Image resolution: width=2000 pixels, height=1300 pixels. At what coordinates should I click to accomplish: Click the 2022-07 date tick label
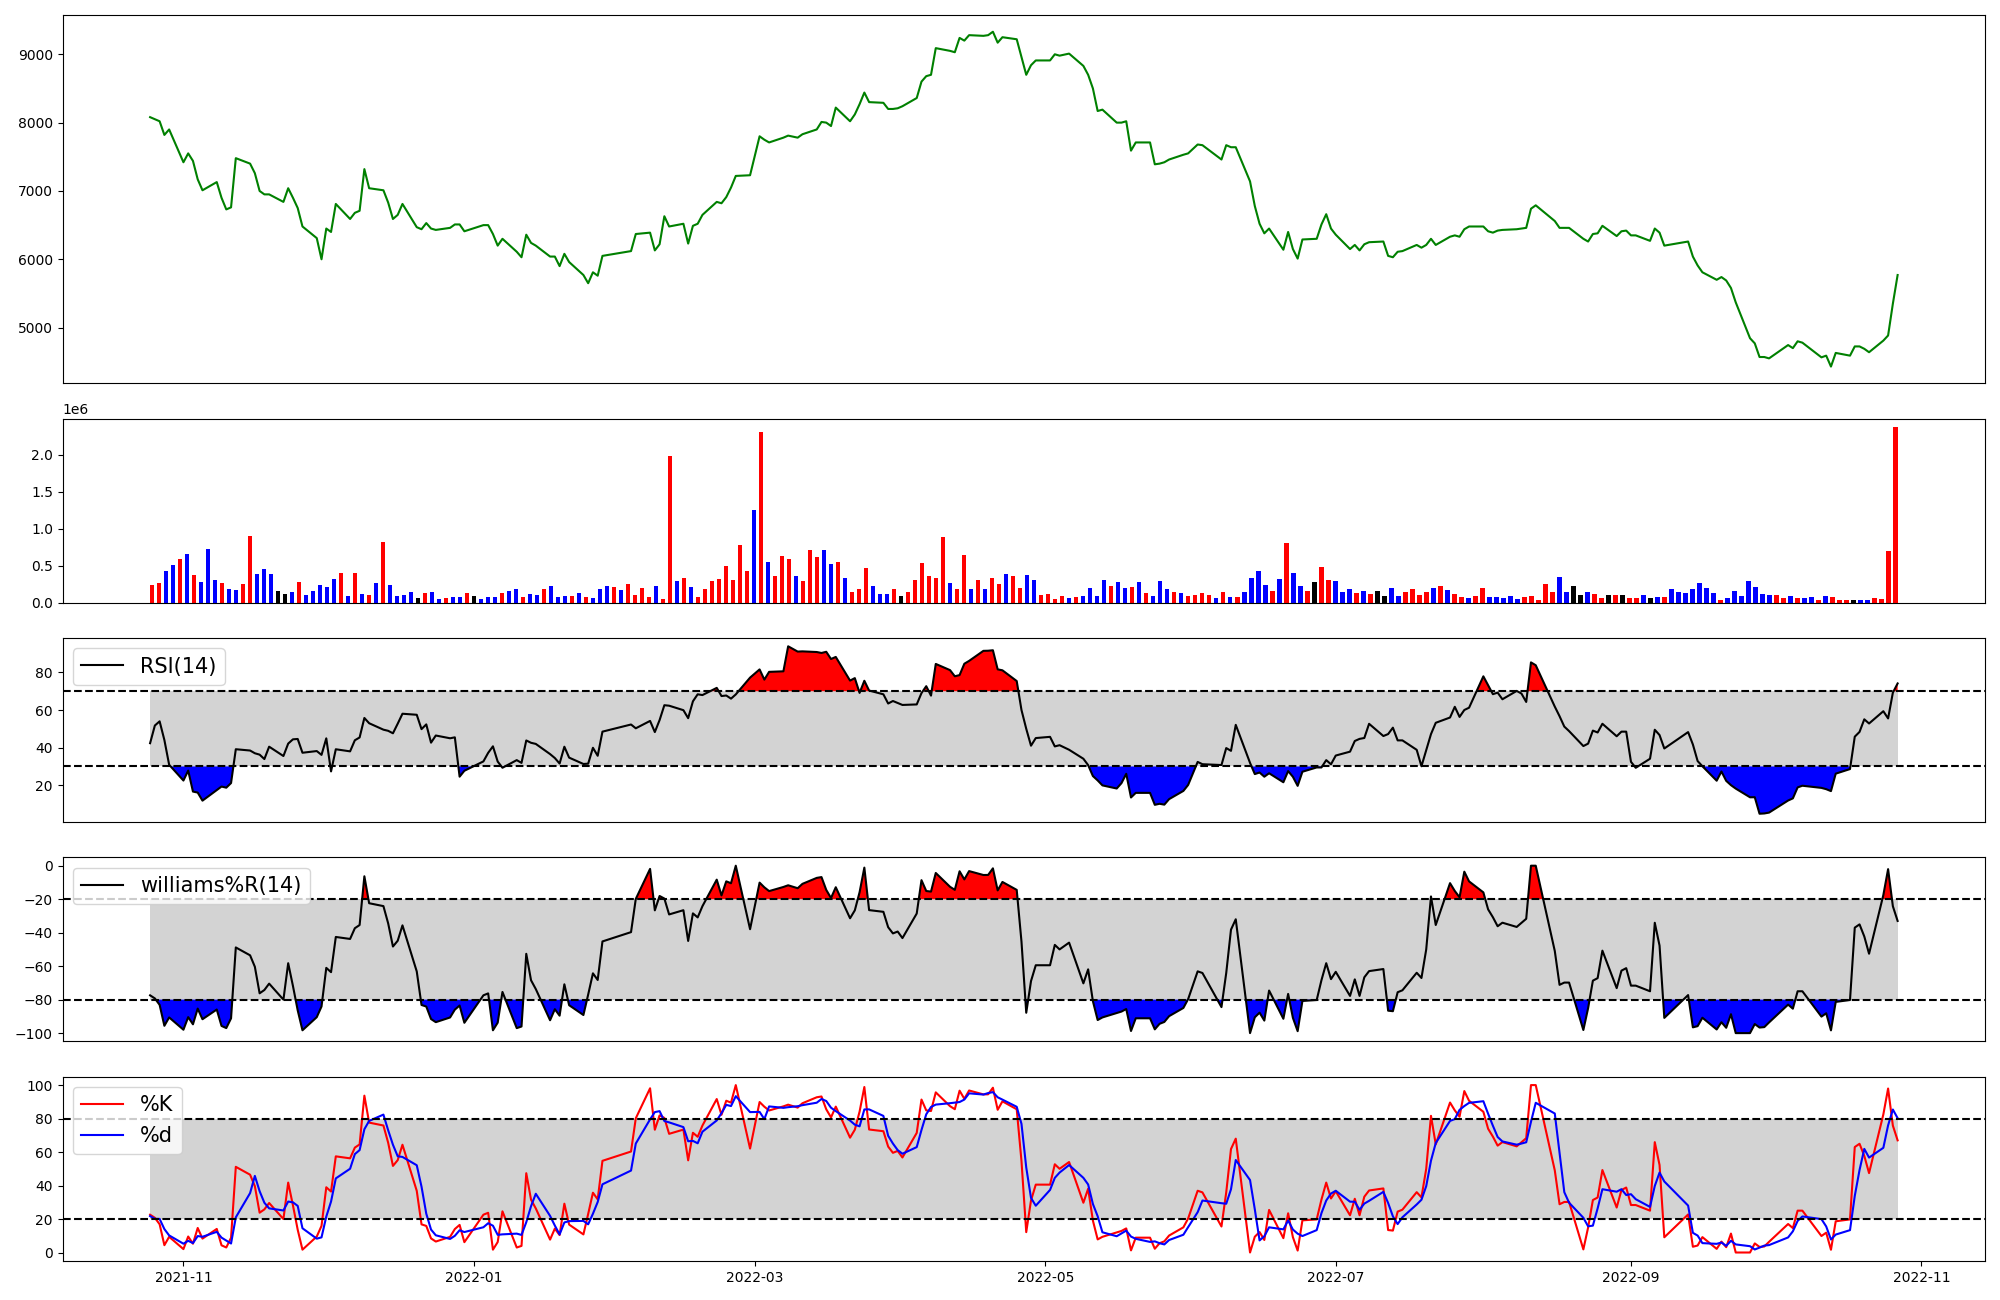[x=1336, y=1277]
